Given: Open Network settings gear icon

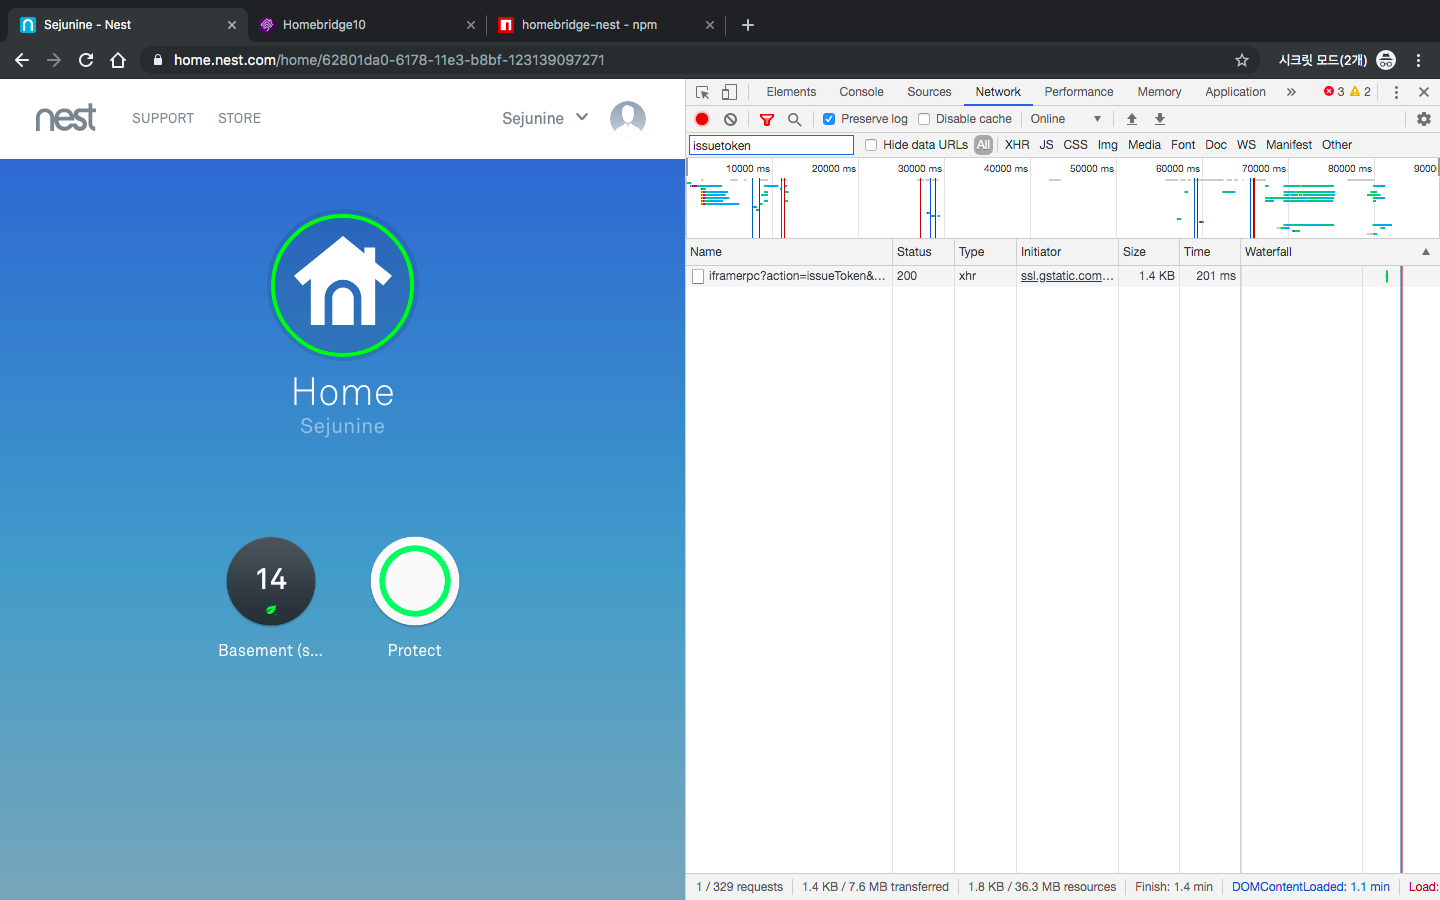Looking at the screenshot, I should coord(1424,119).
